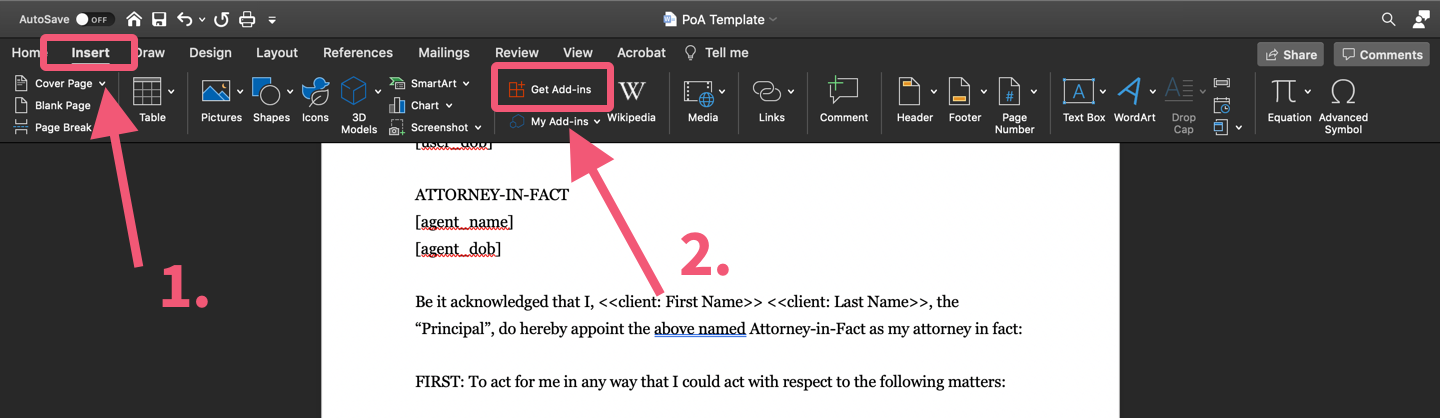Click the Footer icon
The height and width of the screenshot is (418, 1440).
960,91
